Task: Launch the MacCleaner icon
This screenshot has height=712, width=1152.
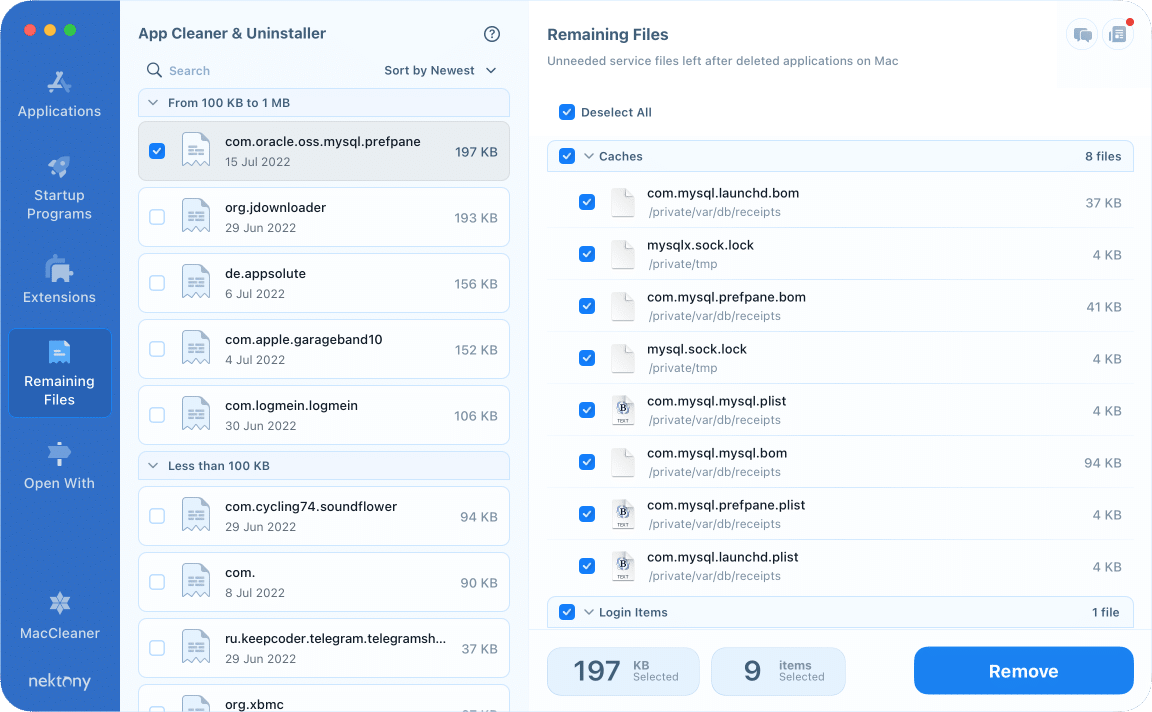Action: coord(59,603)
